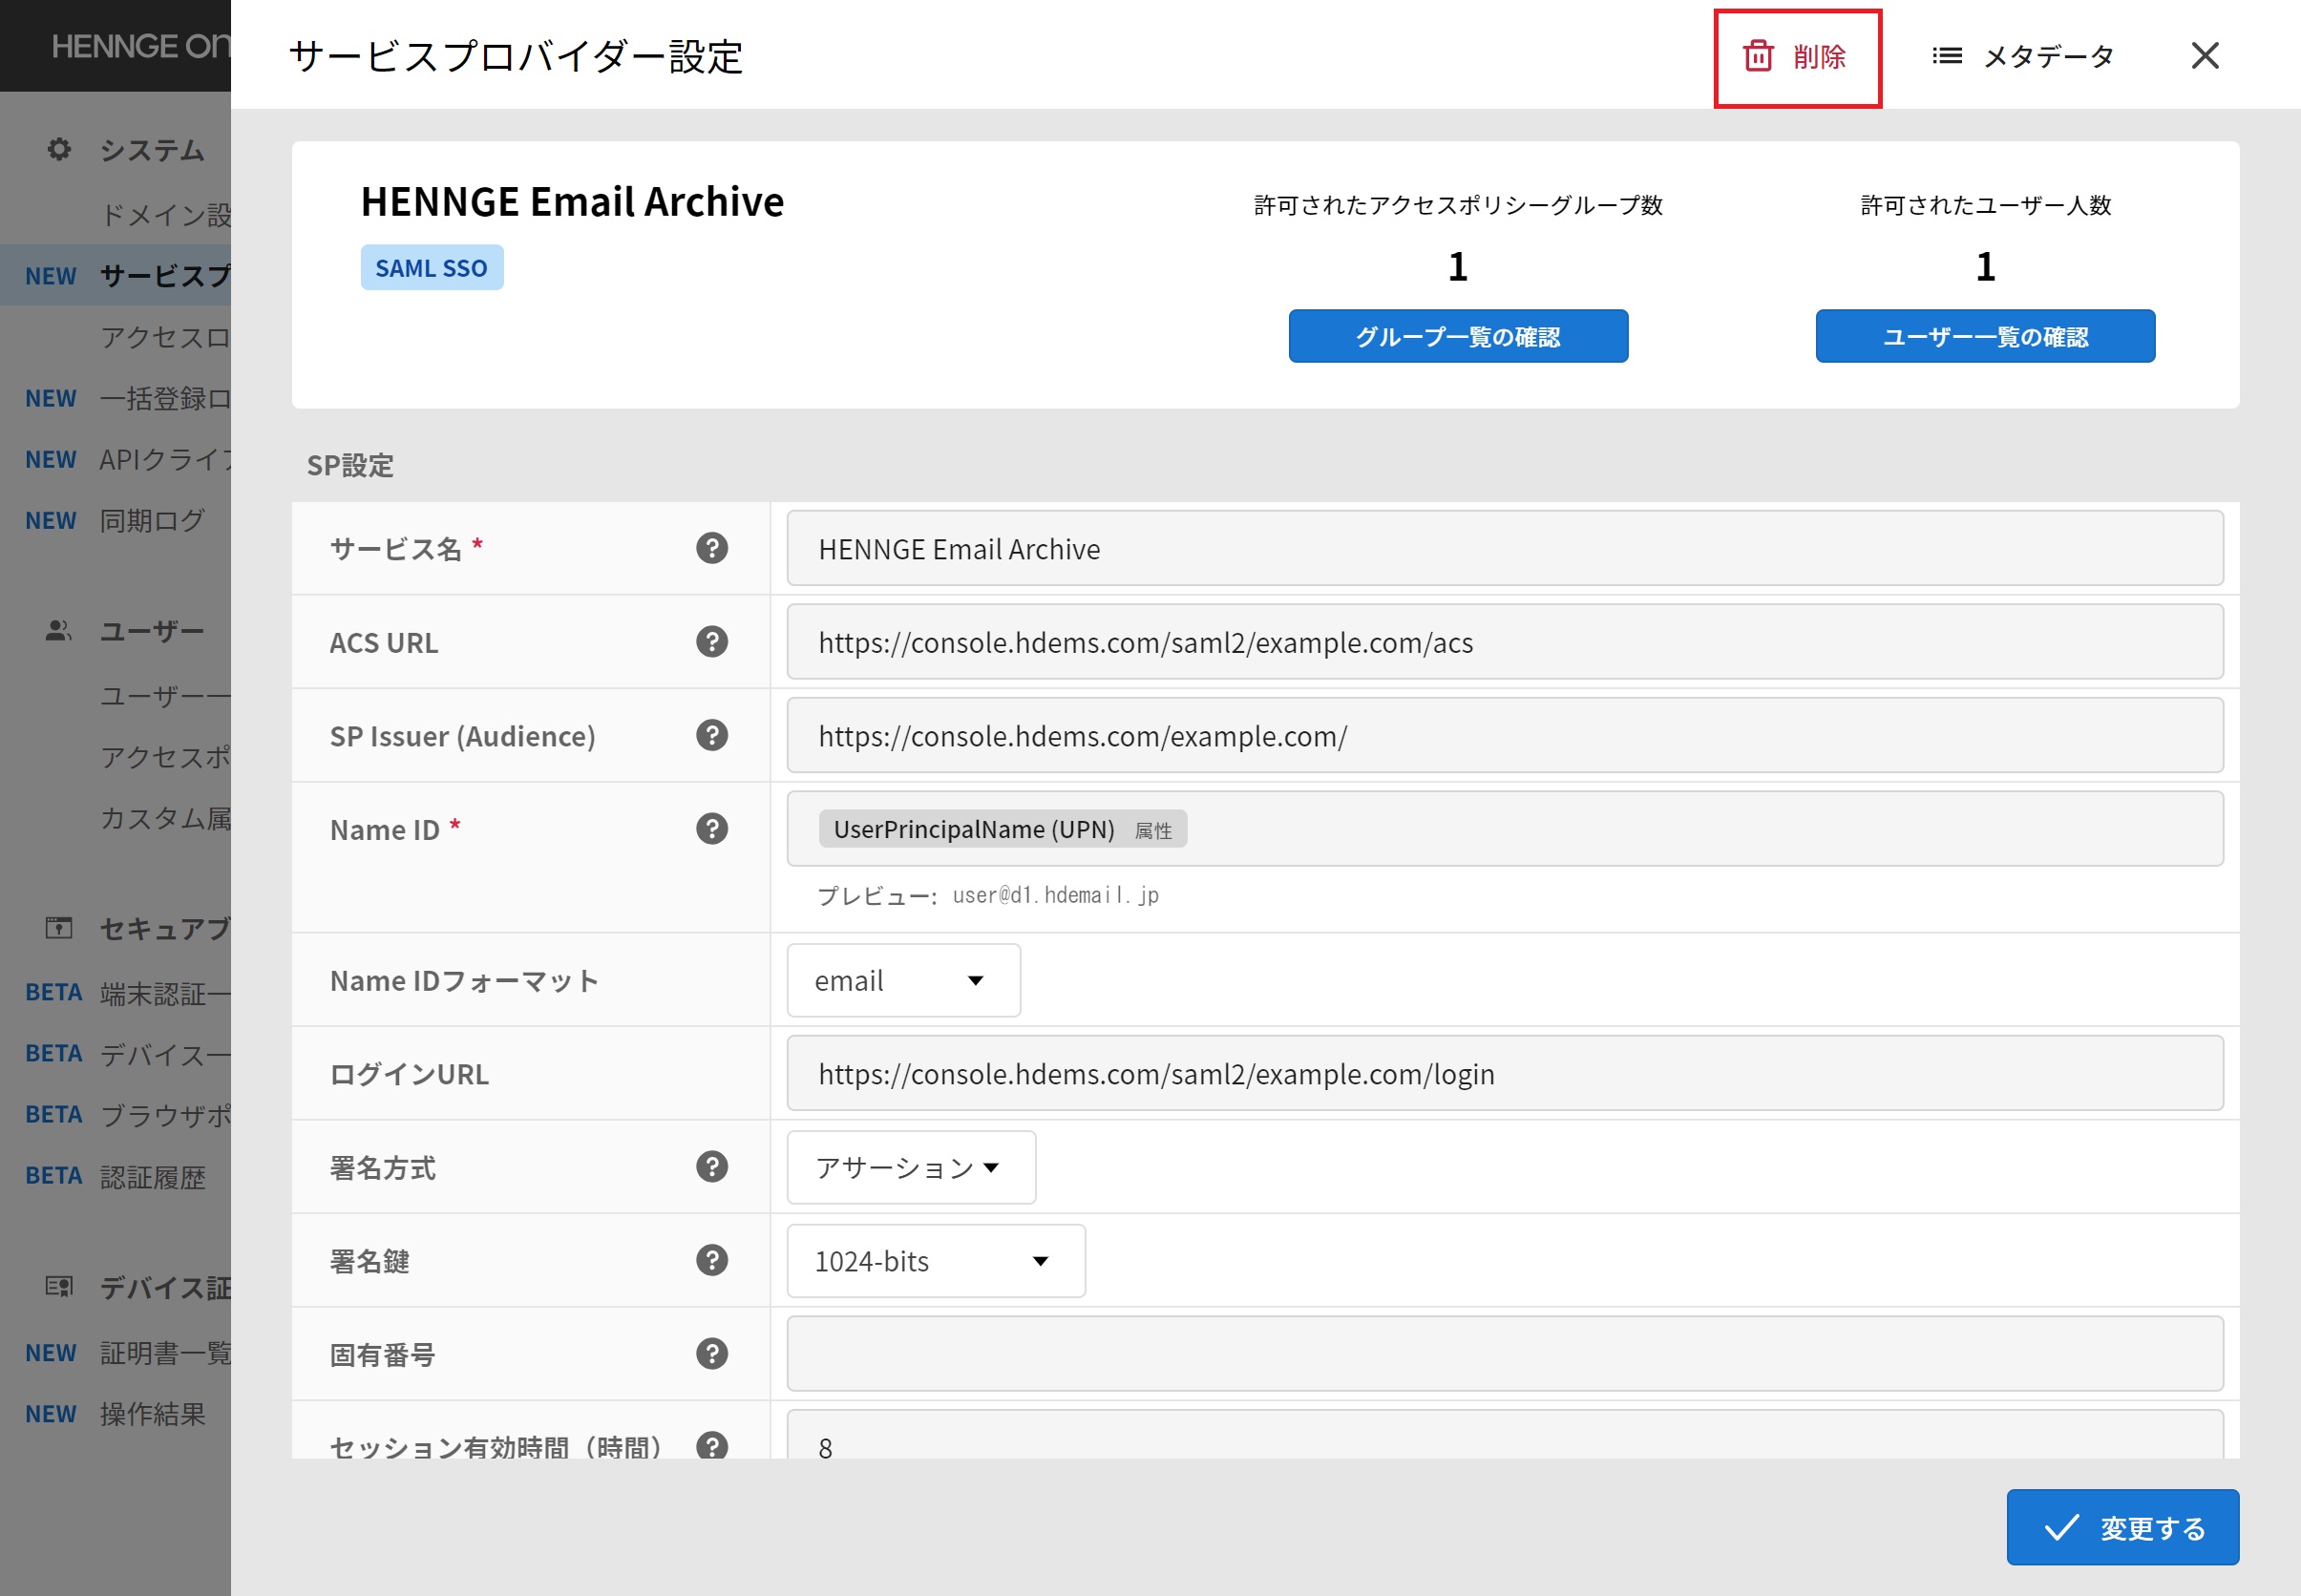Image resolution: width=2301 pixels, height=1596 pixels.
Task: Click the ログインURL input field
Action: pyautogui.click(x=1505, y=1074)
